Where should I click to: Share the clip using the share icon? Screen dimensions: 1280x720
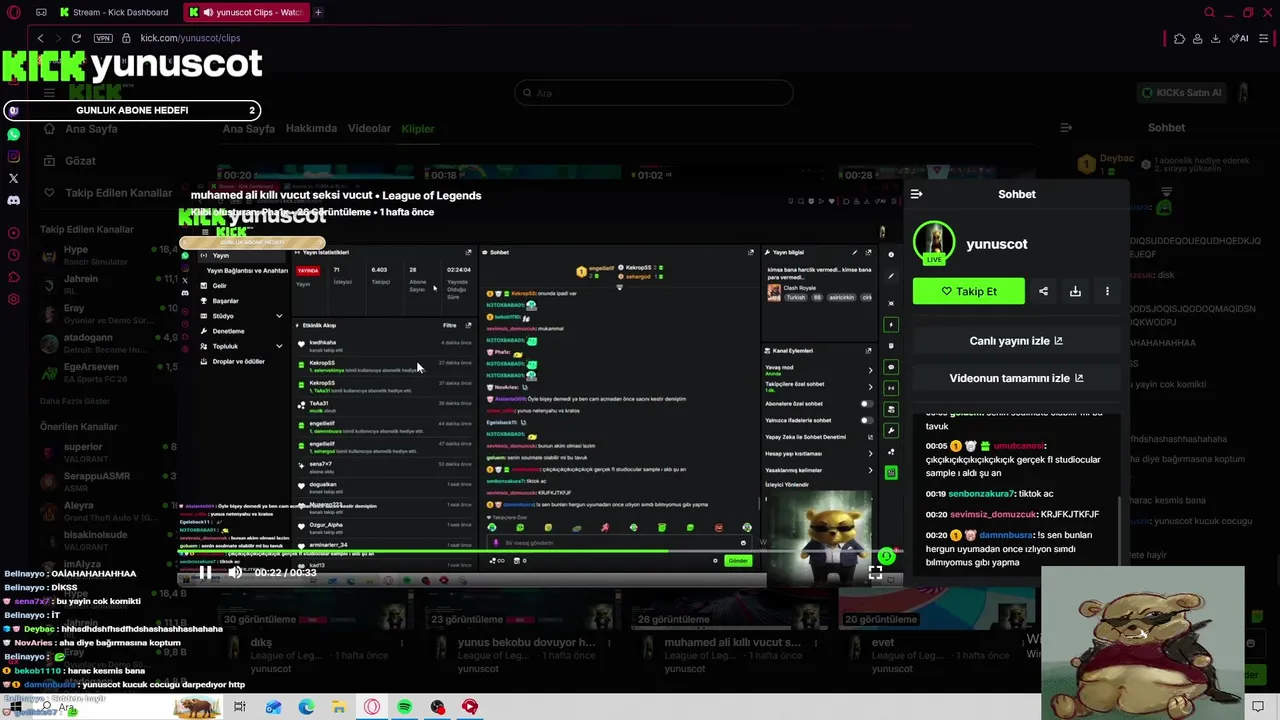pyautogui.click(x=1043, y=291)
